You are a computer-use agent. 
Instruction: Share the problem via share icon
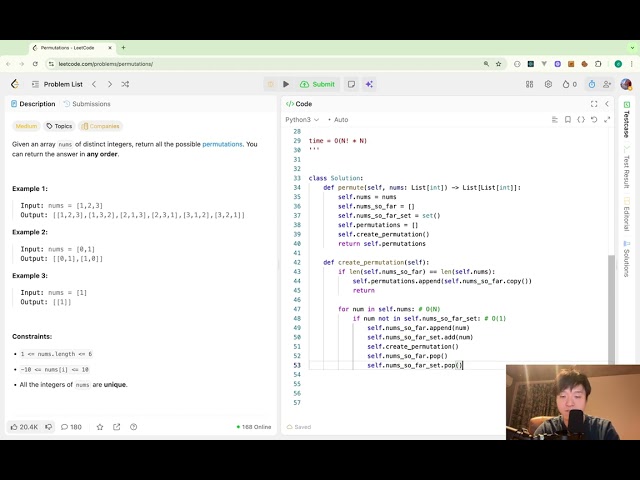point(117,427)
